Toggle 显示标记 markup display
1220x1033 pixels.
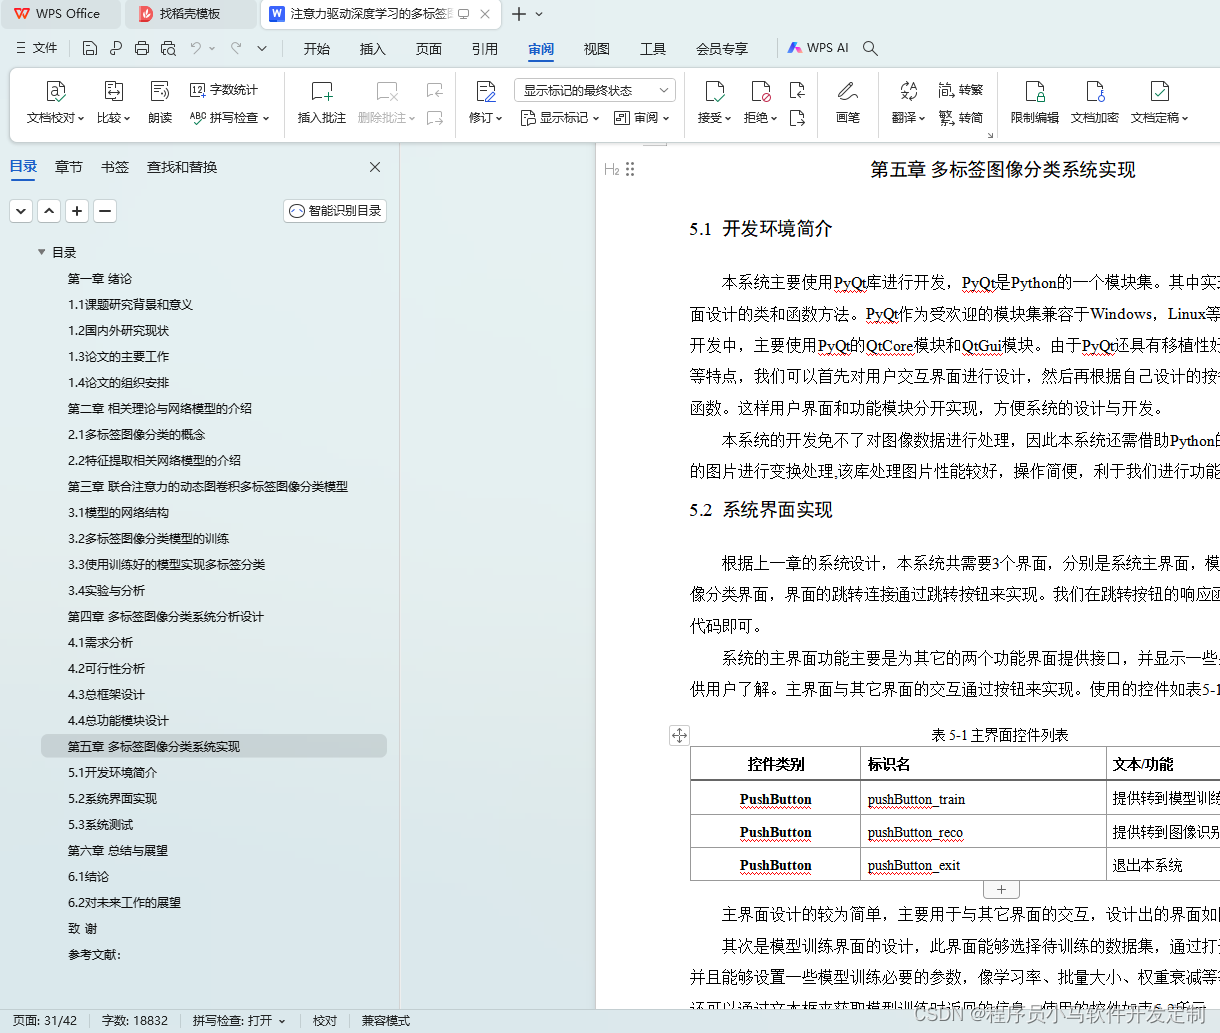point(556,117)
